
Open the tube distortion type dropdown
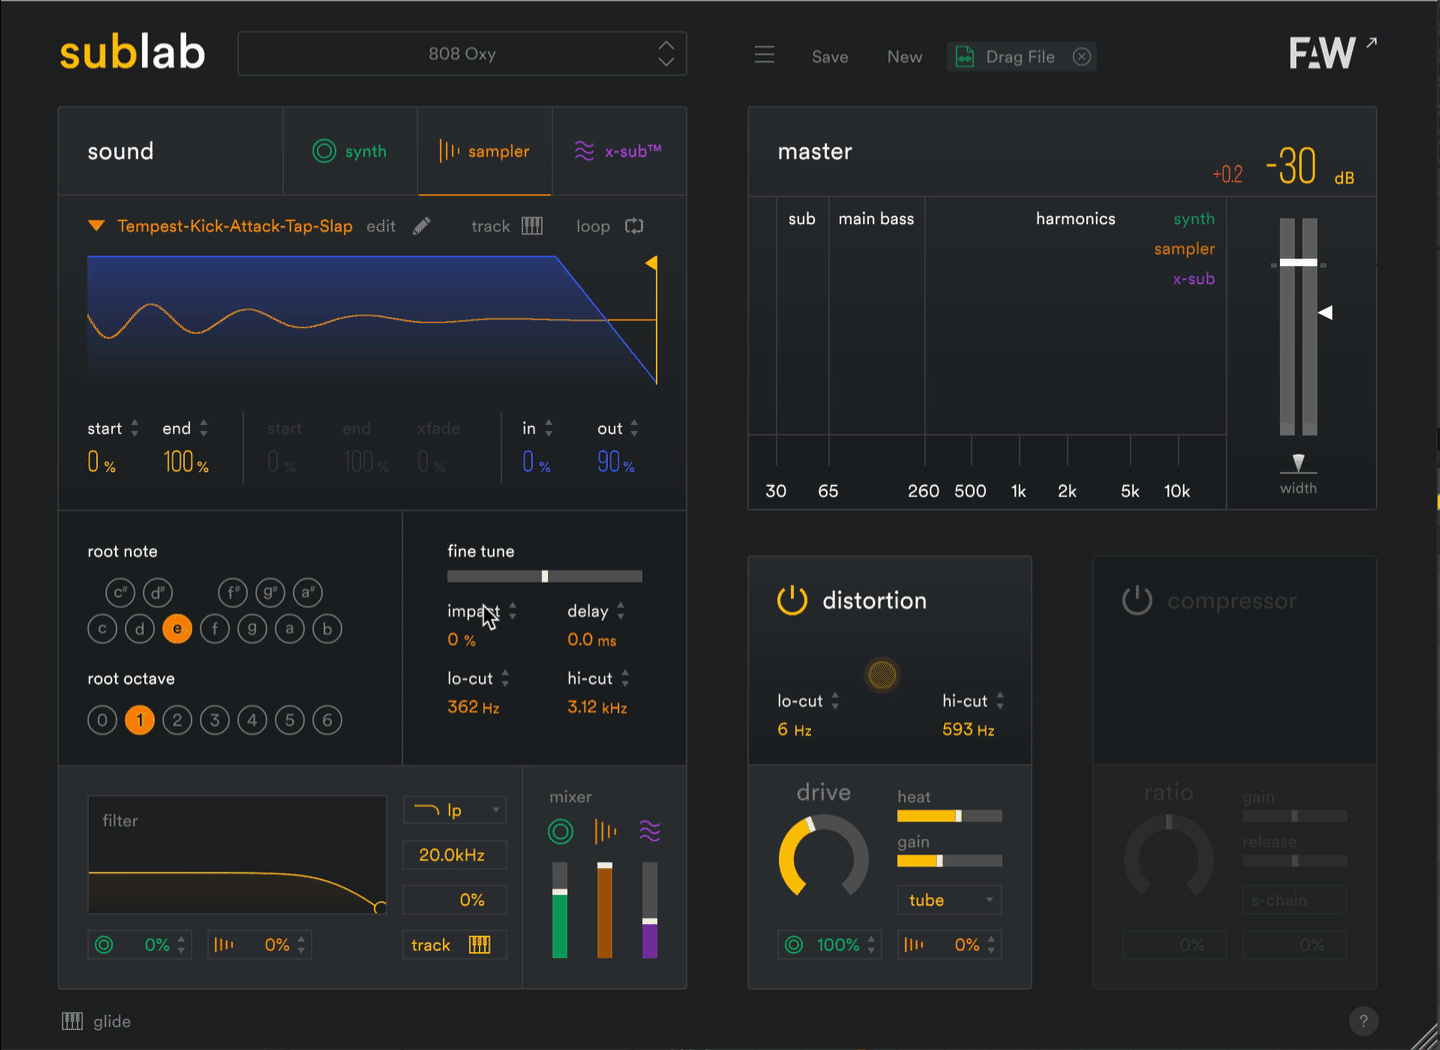tap(949, 899)
